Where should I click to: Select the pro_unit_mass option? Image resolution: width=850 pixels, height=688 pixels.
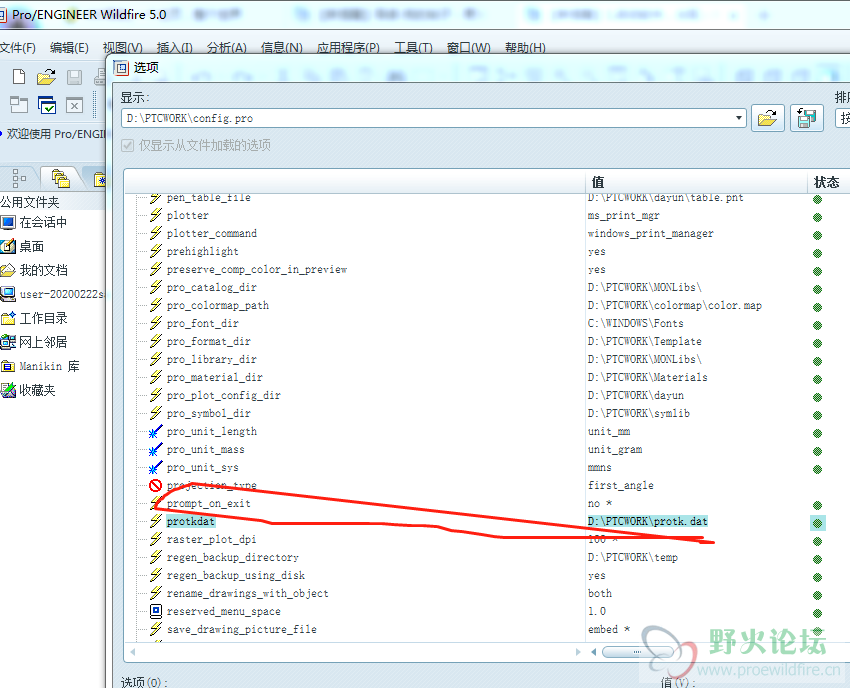point(205,449)
